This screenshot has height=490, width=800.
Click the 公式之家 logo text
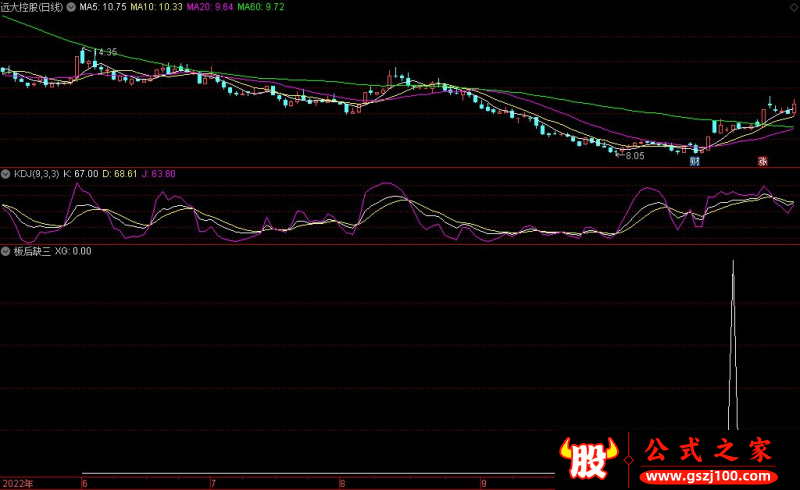coord(708,450)
